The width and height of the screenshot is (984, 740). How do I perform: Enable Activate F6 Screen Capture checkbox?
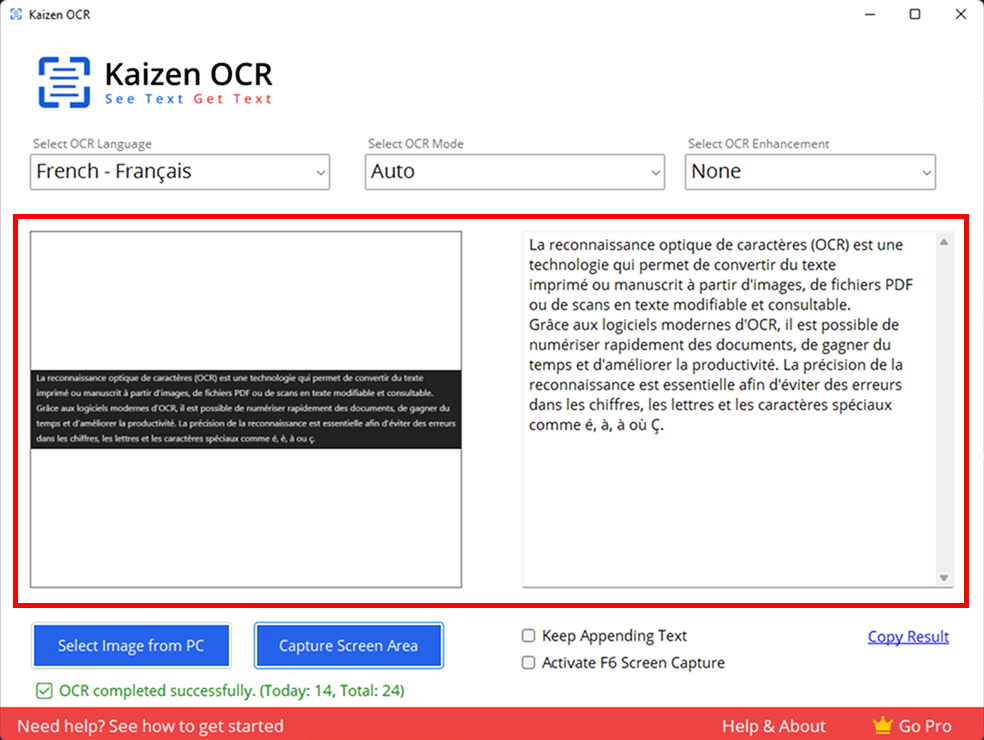(528, 663)
